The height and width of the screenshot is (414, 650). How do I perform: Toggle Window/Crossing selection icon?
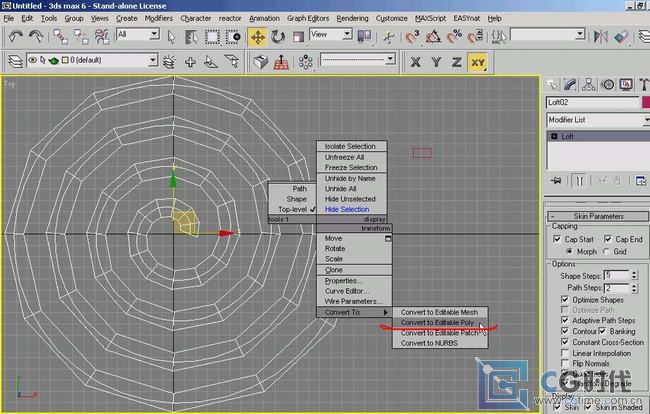pyautogui.click(x=233, y=37)
